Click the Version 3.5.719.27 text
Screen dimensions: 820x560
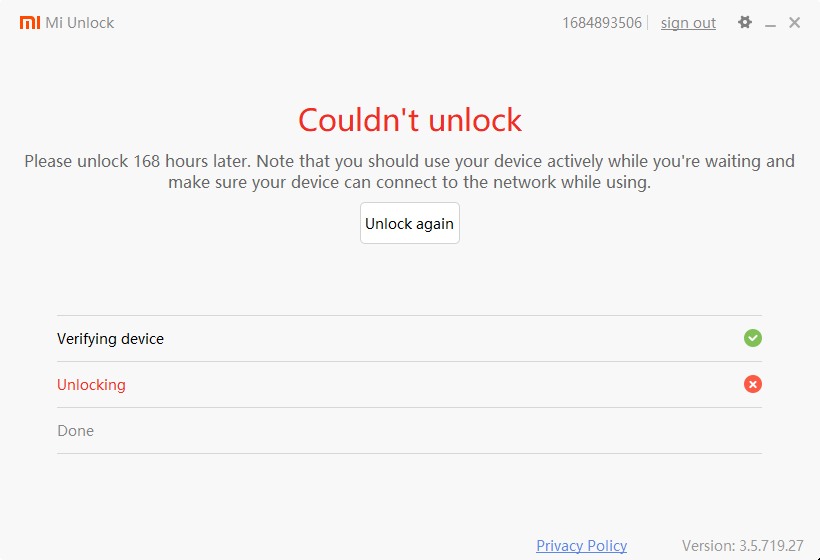(x=742, y=545)
